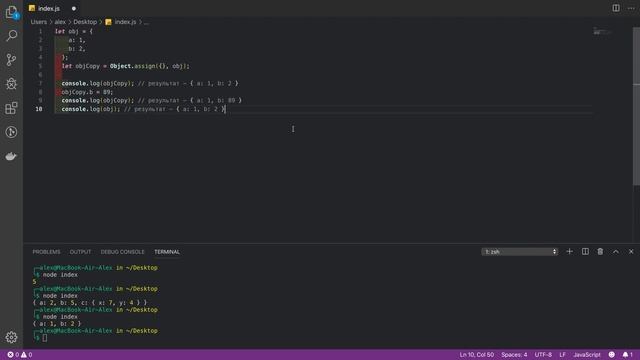Open the Run and Debug view

pos(11,84)
